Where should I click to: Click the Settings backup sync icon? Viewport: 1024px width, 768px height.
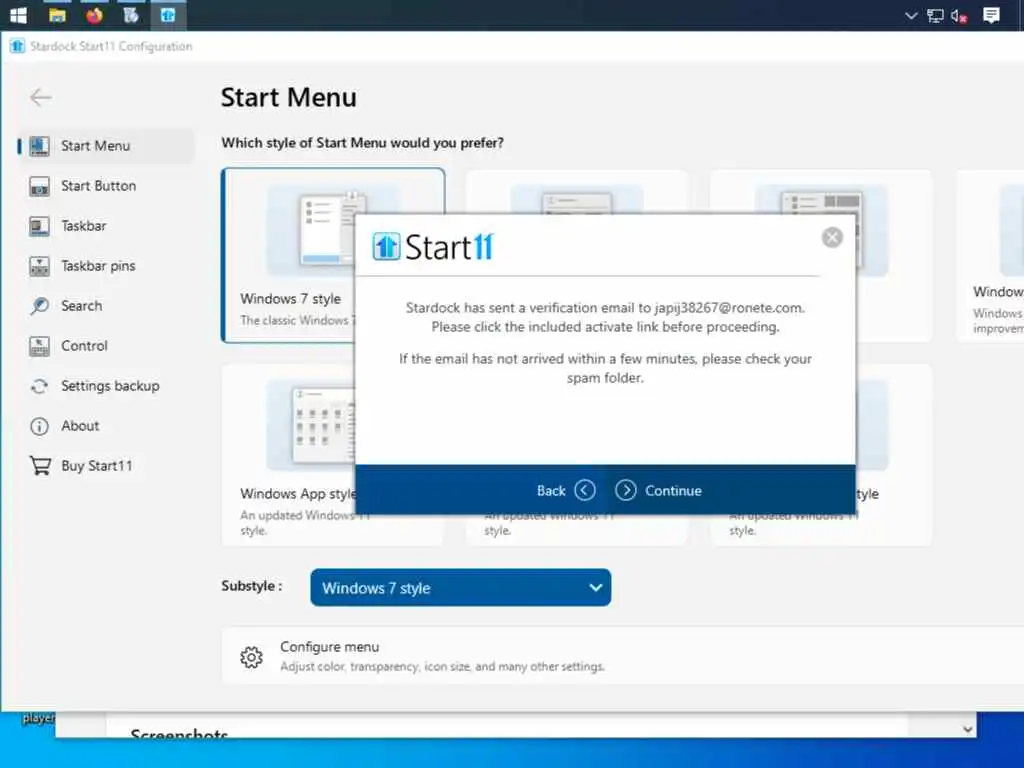click(39, 386)
